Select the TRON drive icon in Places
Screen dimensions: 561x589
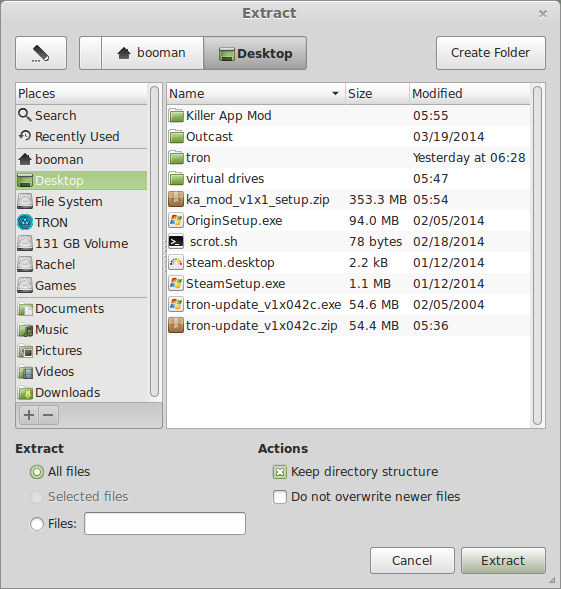25,222
